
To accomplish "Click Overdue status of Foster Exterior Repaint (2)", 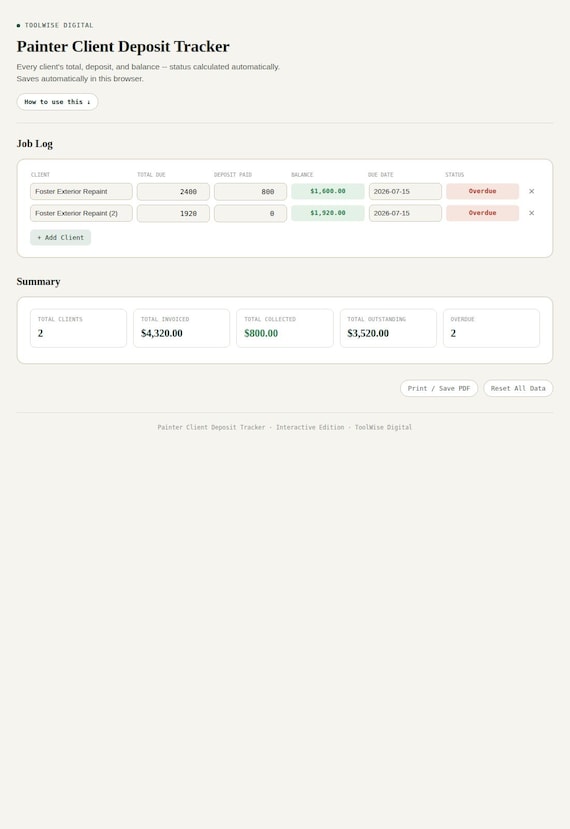I will (x=483, y=213).
